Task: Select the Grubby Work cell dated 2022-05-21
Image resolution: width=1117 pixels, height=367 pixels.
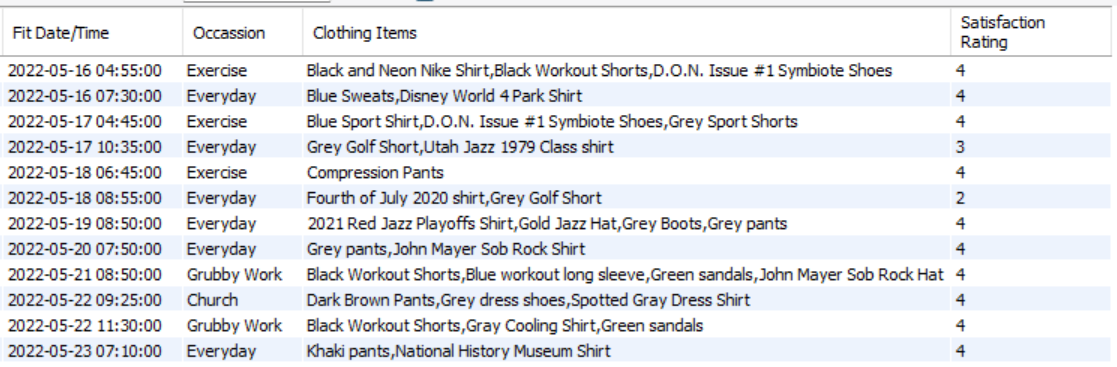Action: (243, 274)
